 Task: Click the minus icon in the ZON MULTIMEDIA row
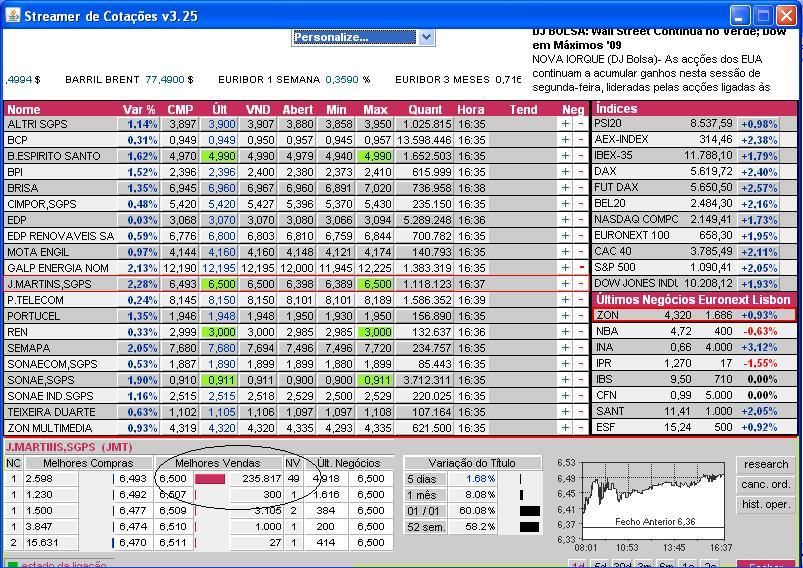point(581,428)
